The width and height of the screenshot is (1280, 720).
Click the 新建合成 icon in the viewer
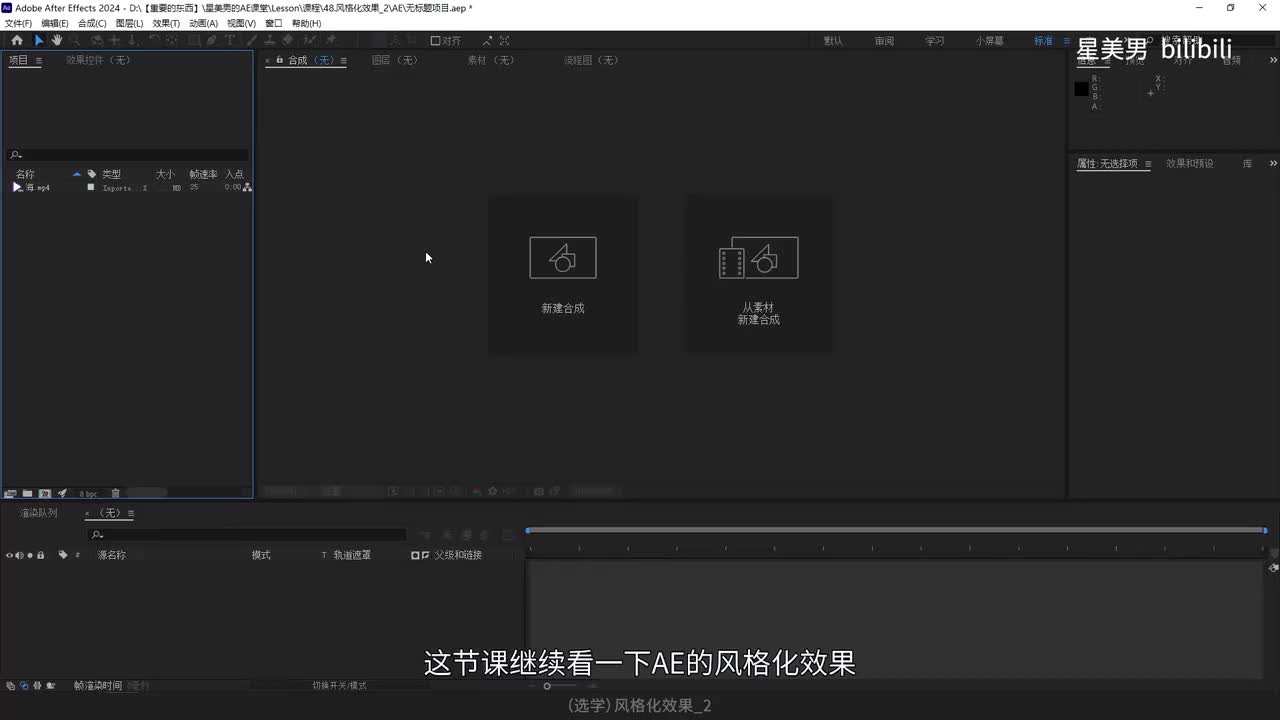click(x=563, y=258)
